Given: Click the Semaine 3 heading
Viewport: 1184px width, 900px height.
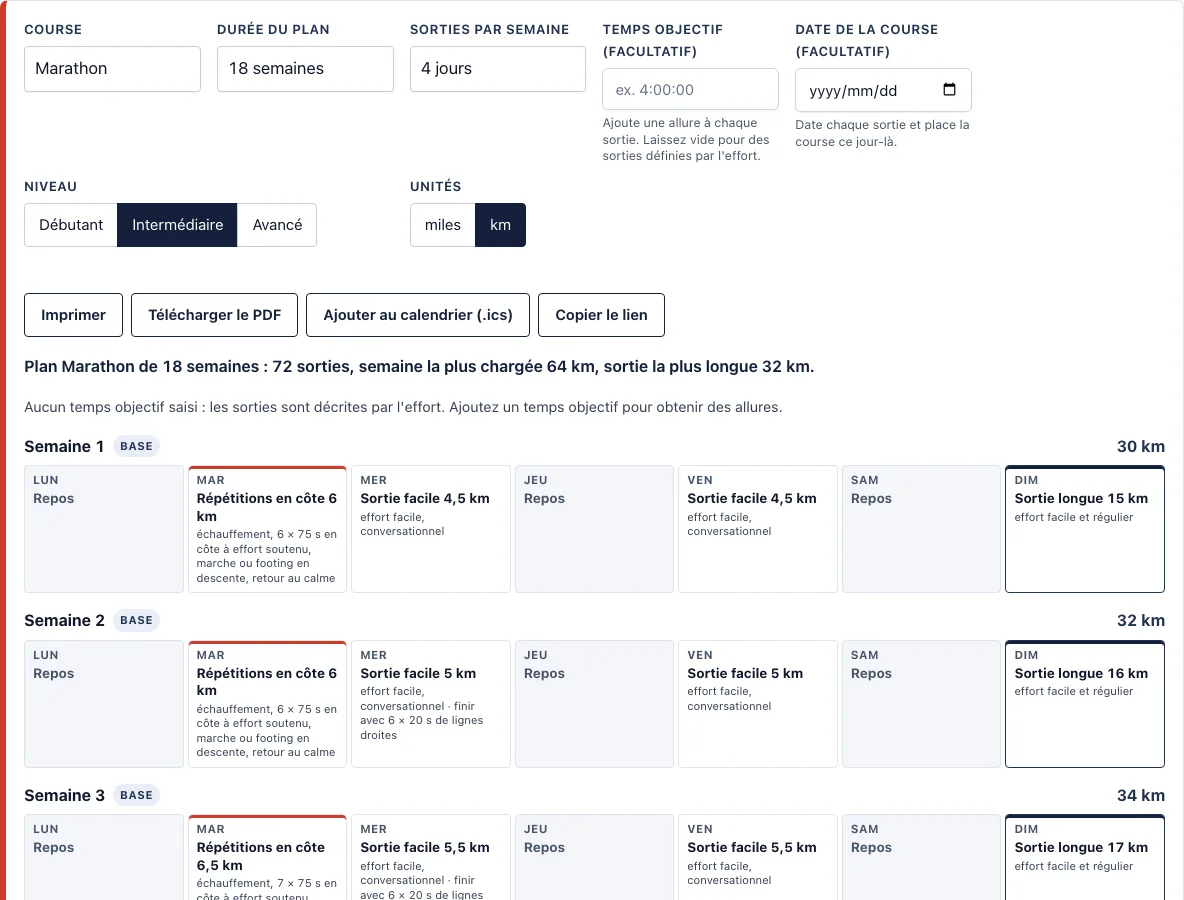Looking at the screenshot, I should pyautogui.click(x=64, y=795).
